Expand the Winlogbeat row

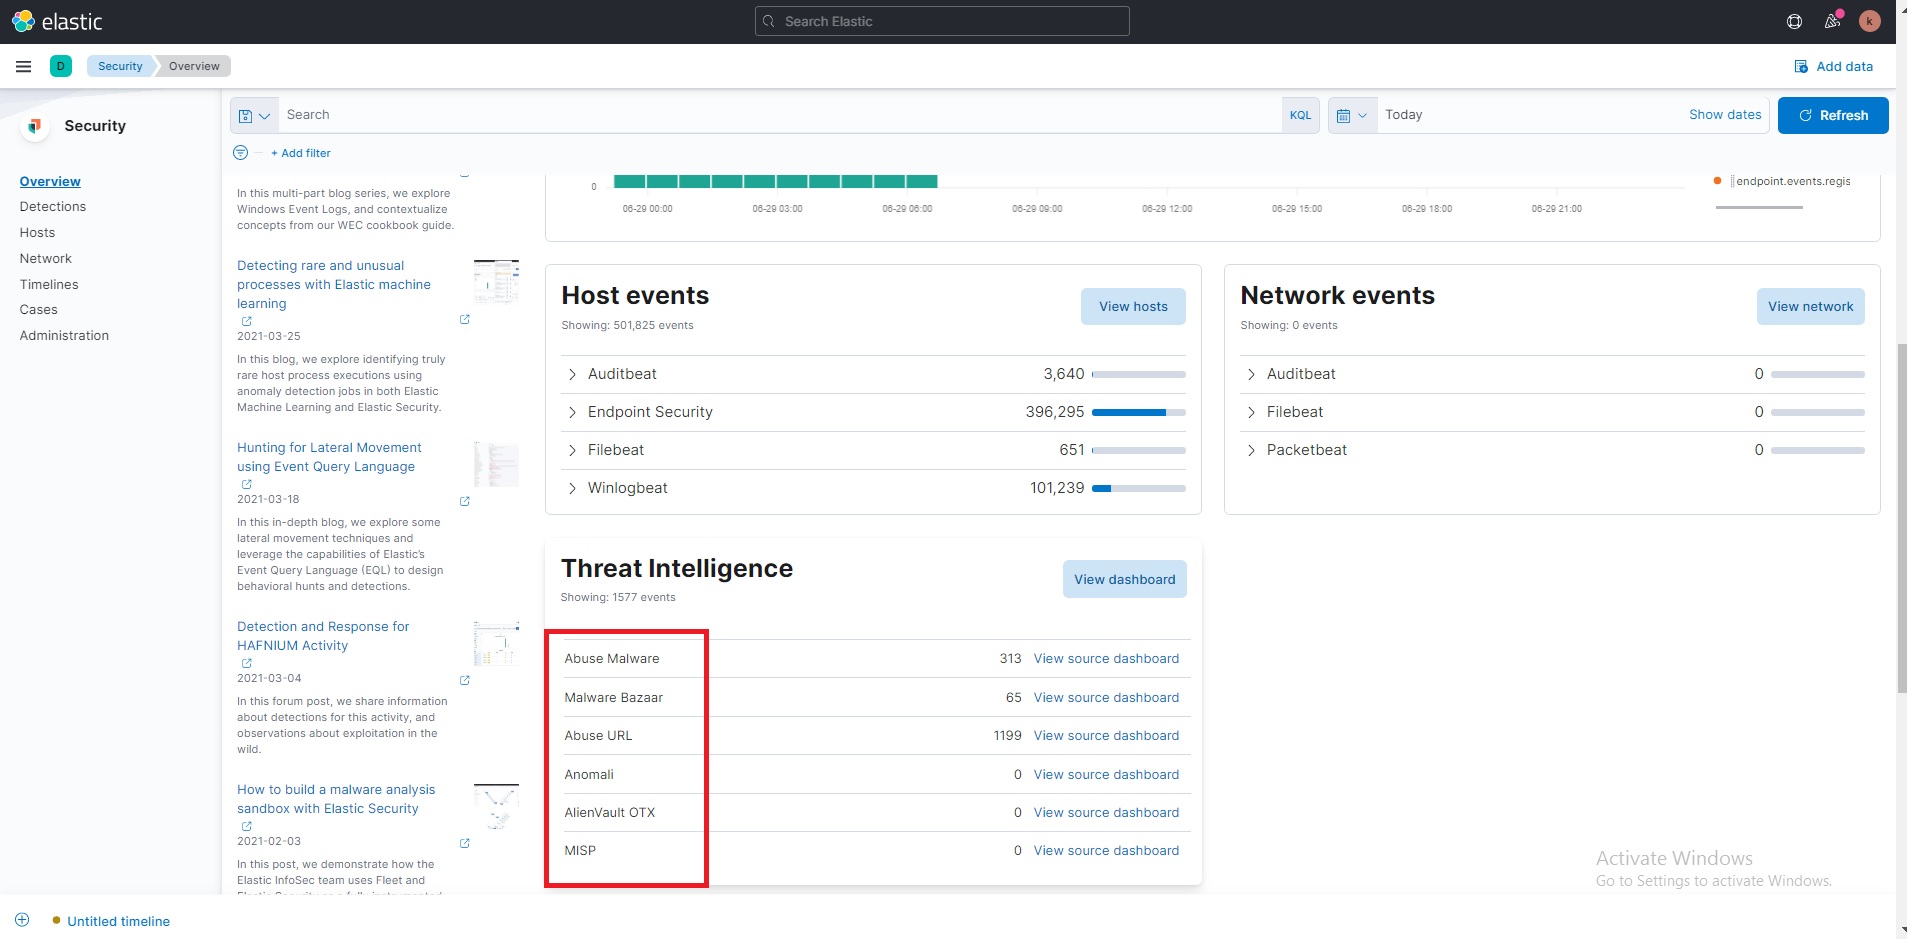click(x=572, y=488)
